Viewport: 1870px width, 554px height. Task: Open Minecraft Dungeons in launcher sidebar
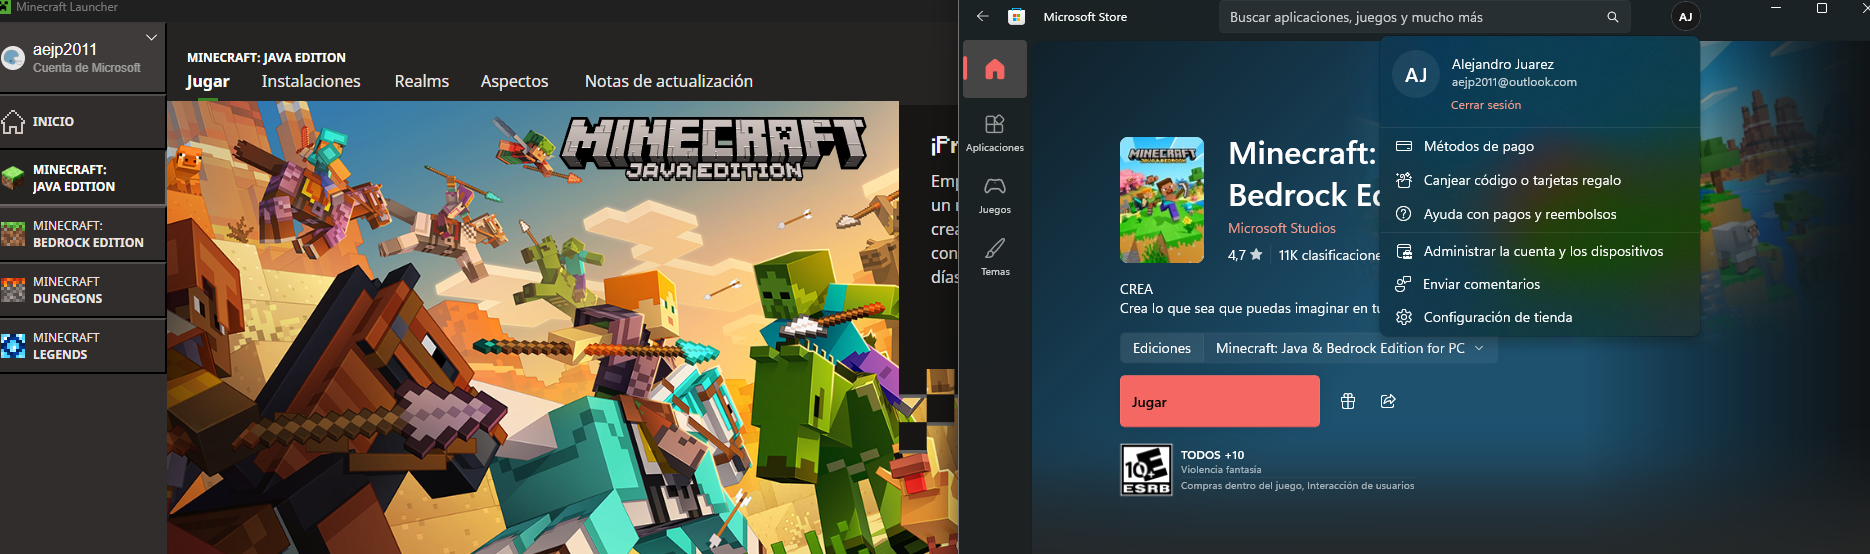pyautogui.click(x=82, y=290)
